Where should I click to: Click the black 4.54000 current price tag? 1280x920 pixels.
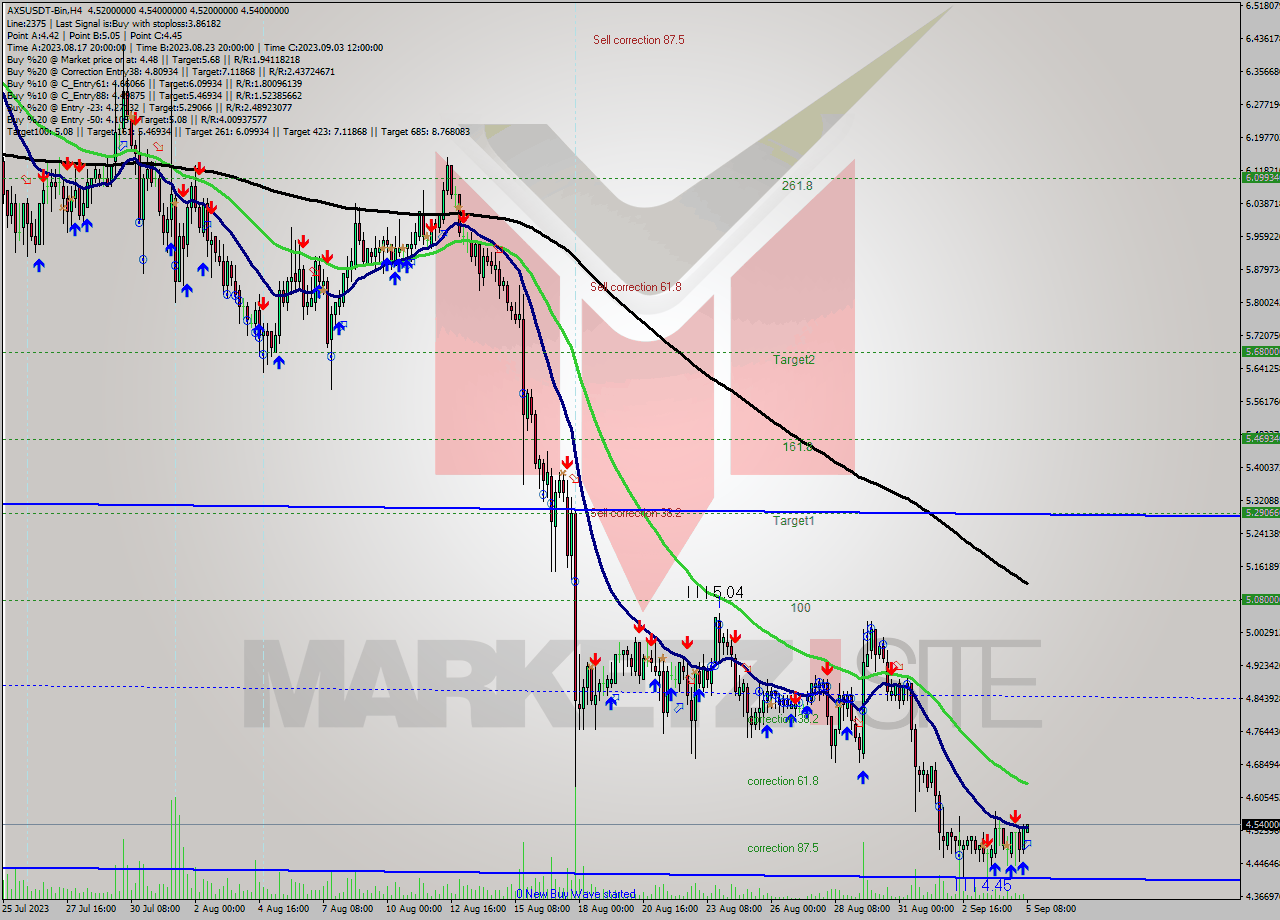(1260, 824)
